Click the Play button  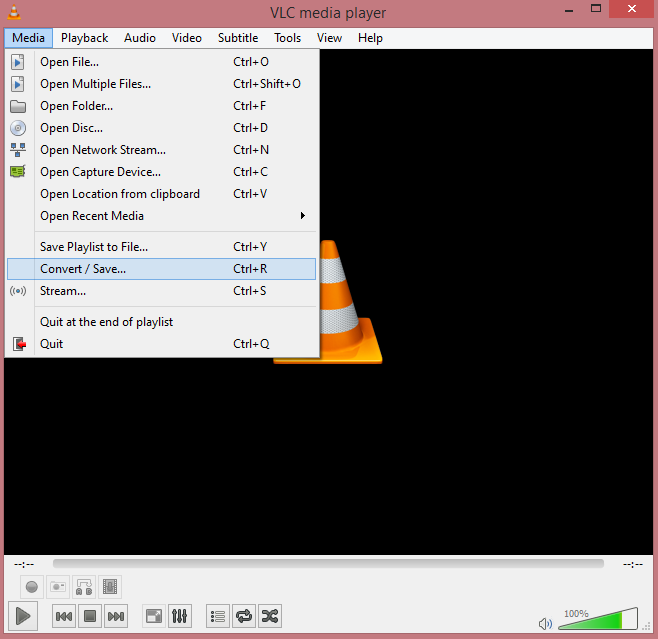tap(24, 616)
